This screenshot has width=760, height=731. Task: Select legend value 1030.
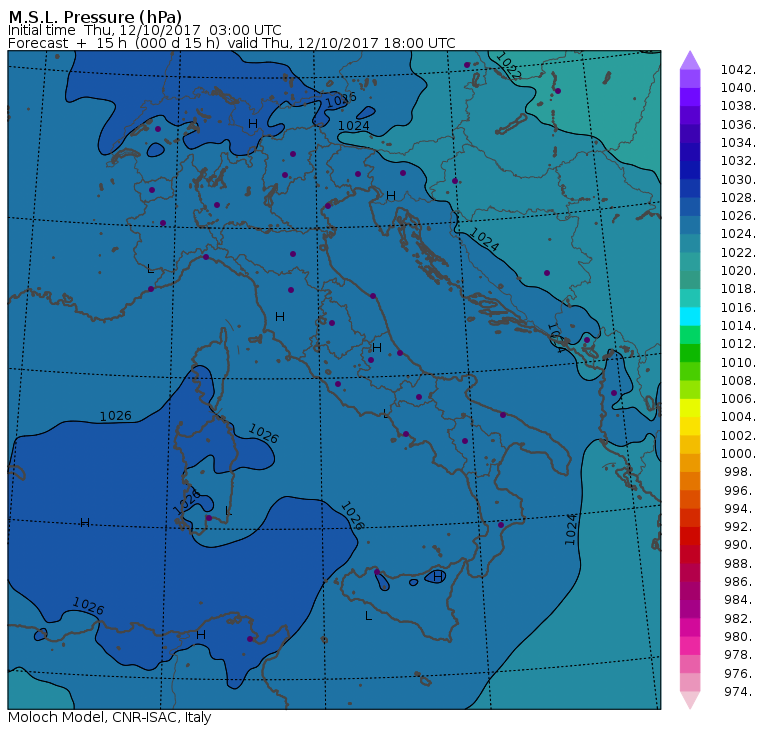pos(738,179)
